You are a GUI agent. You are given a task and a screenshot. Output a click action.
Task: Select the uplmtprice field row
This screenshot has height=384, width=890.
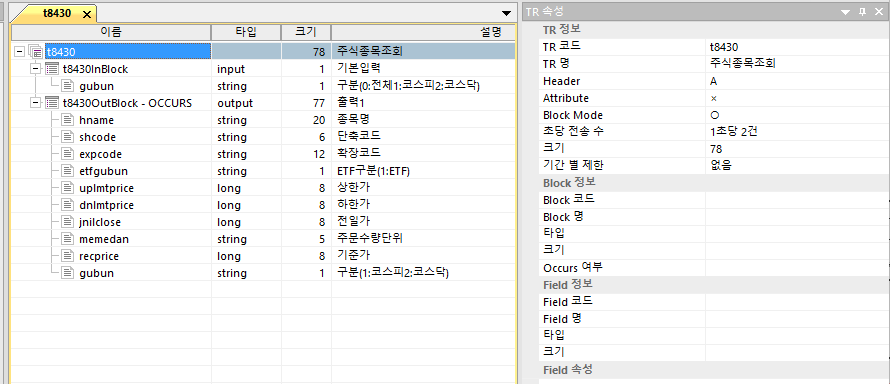click(x=263, y=188)
